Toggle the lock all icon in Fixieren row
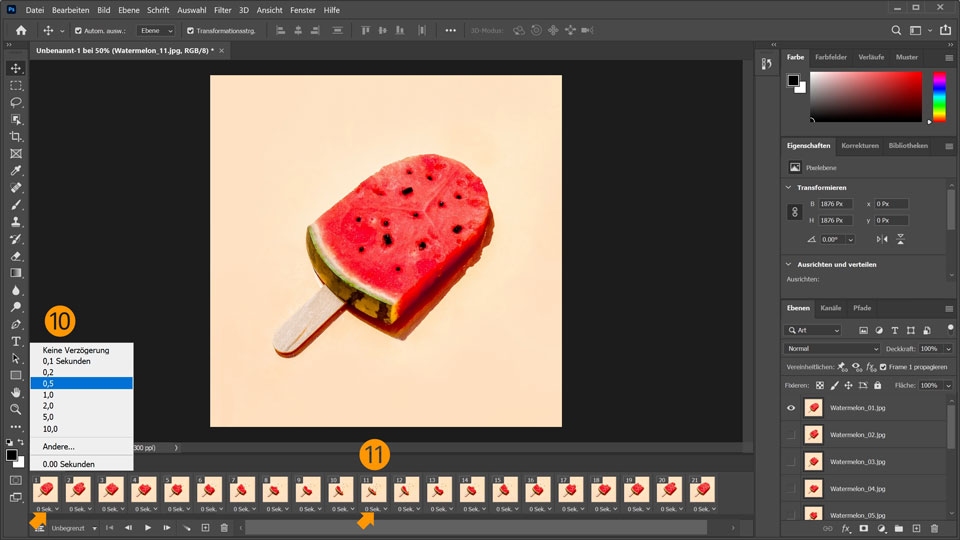The width and height of the screenshot is (960, 540). 877,385
